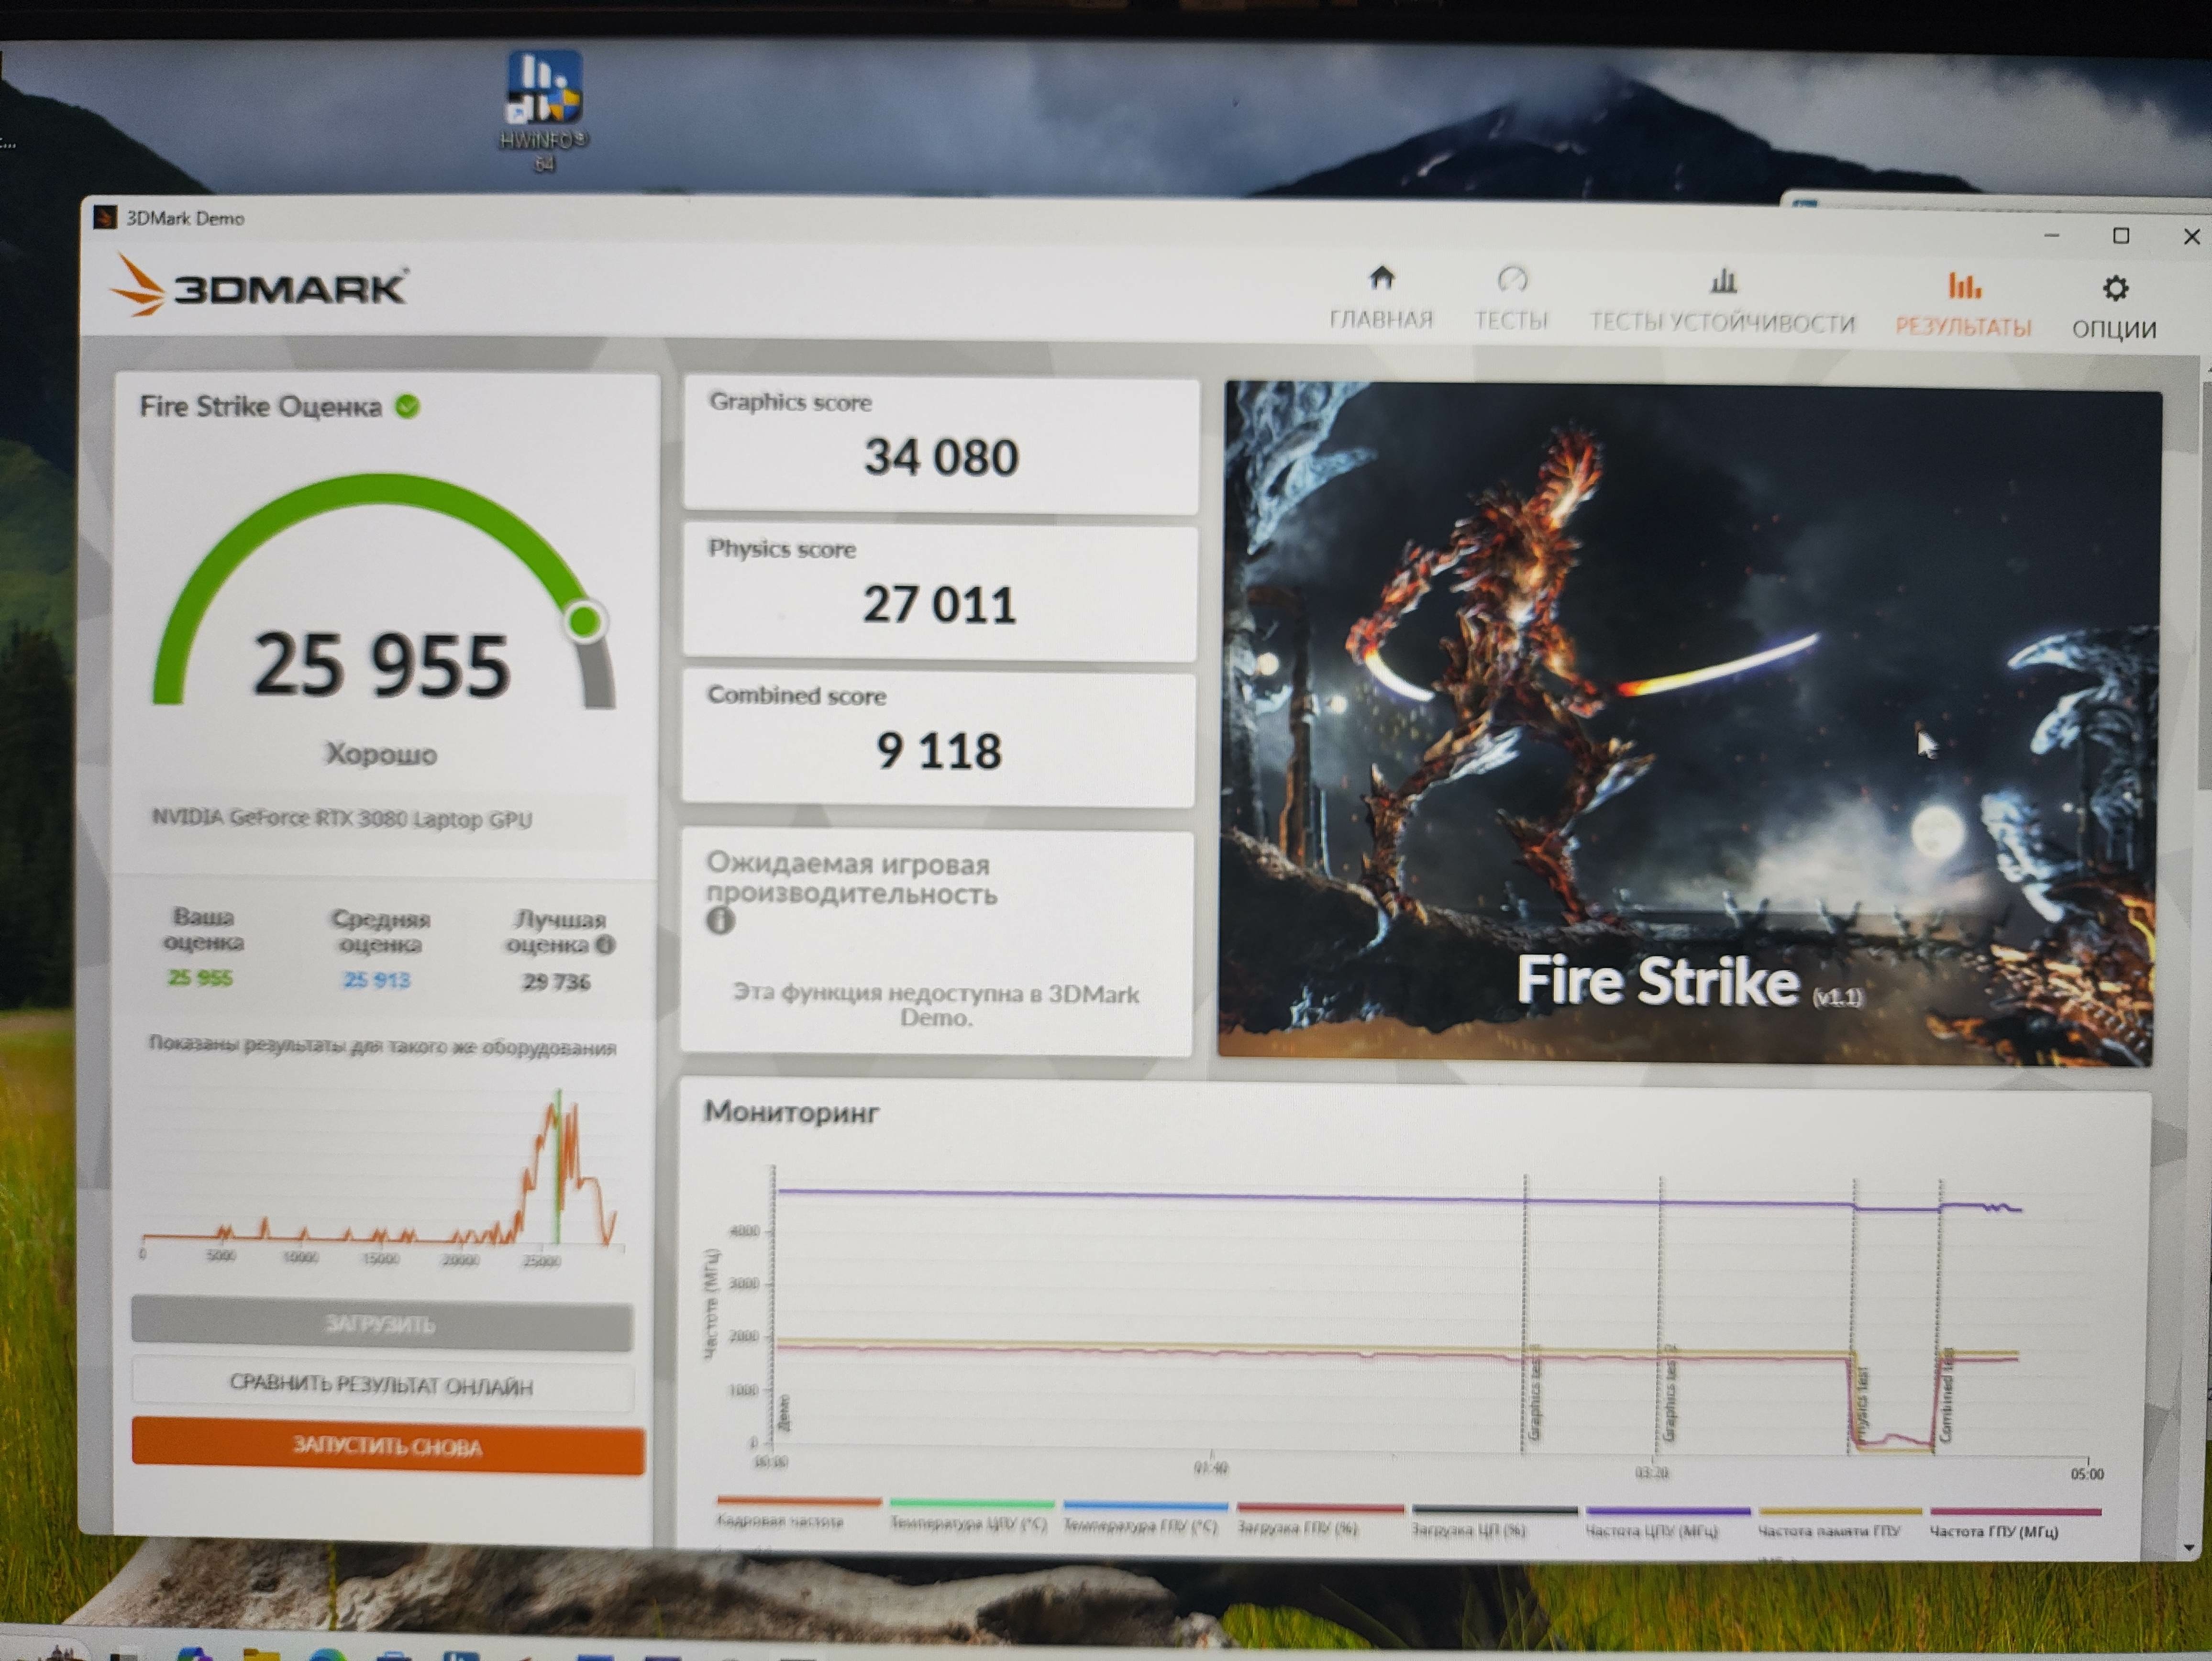This screenshot has width=2212, height=1661.
Task: Open Tests (ТЕСТЫ) gauge icon
Action: pyautogui.click(x=1511, y=280)
